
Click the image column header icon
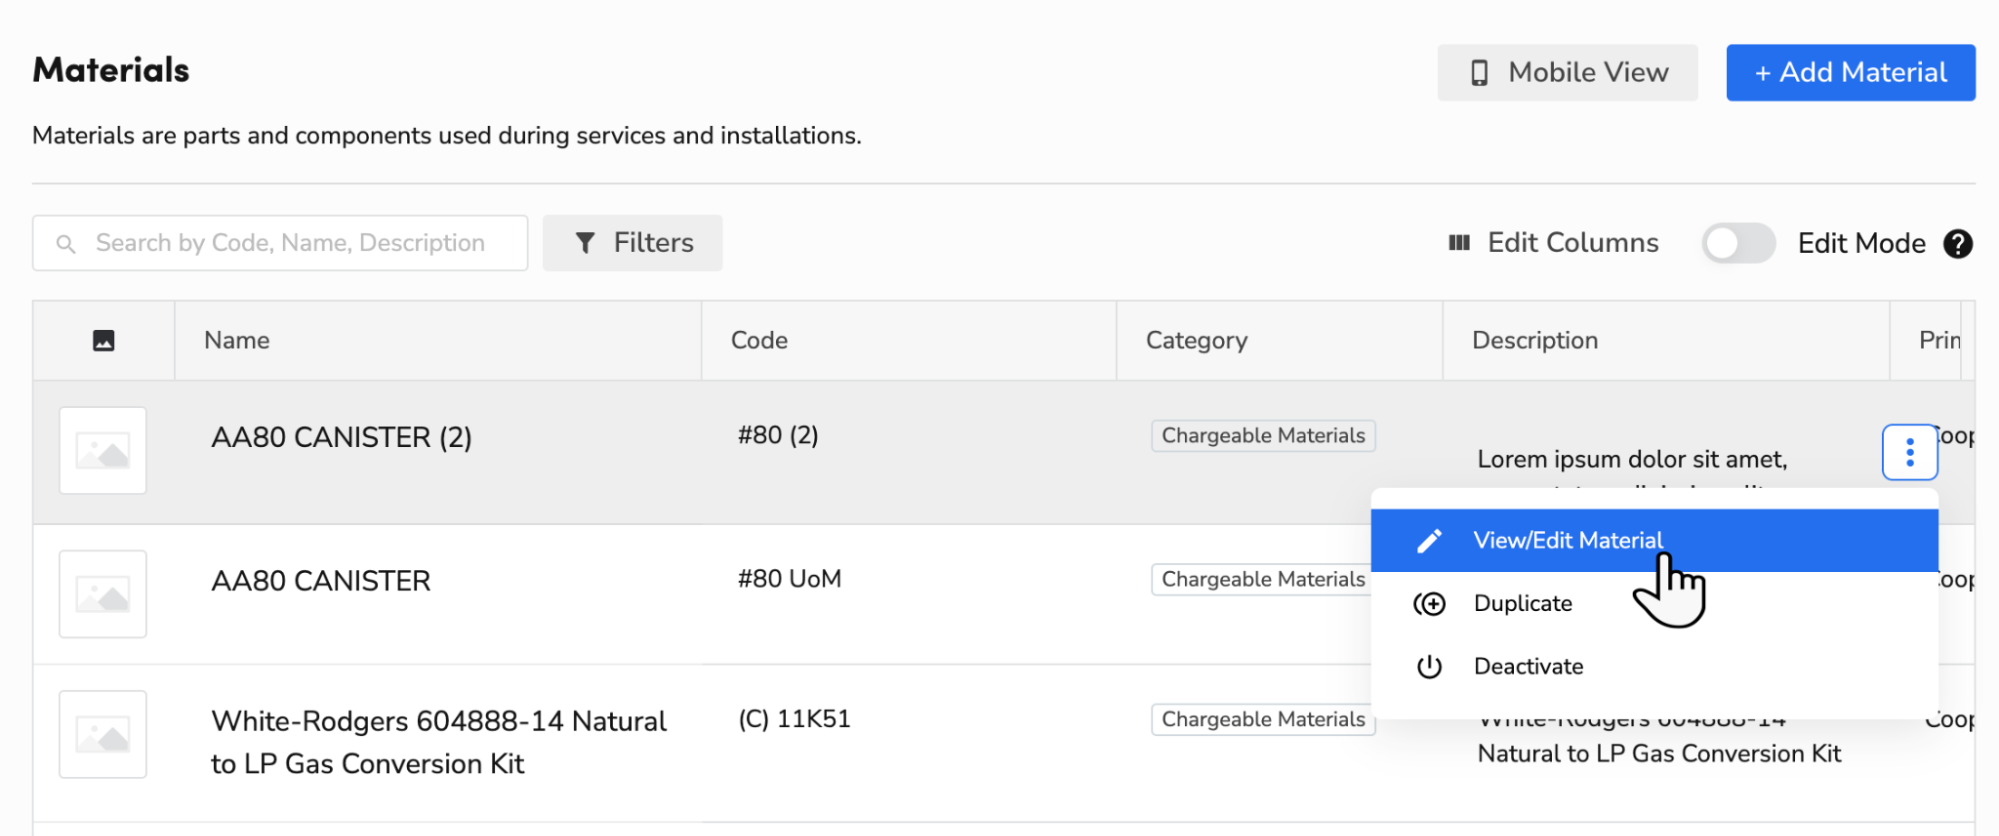pos(103,341)
